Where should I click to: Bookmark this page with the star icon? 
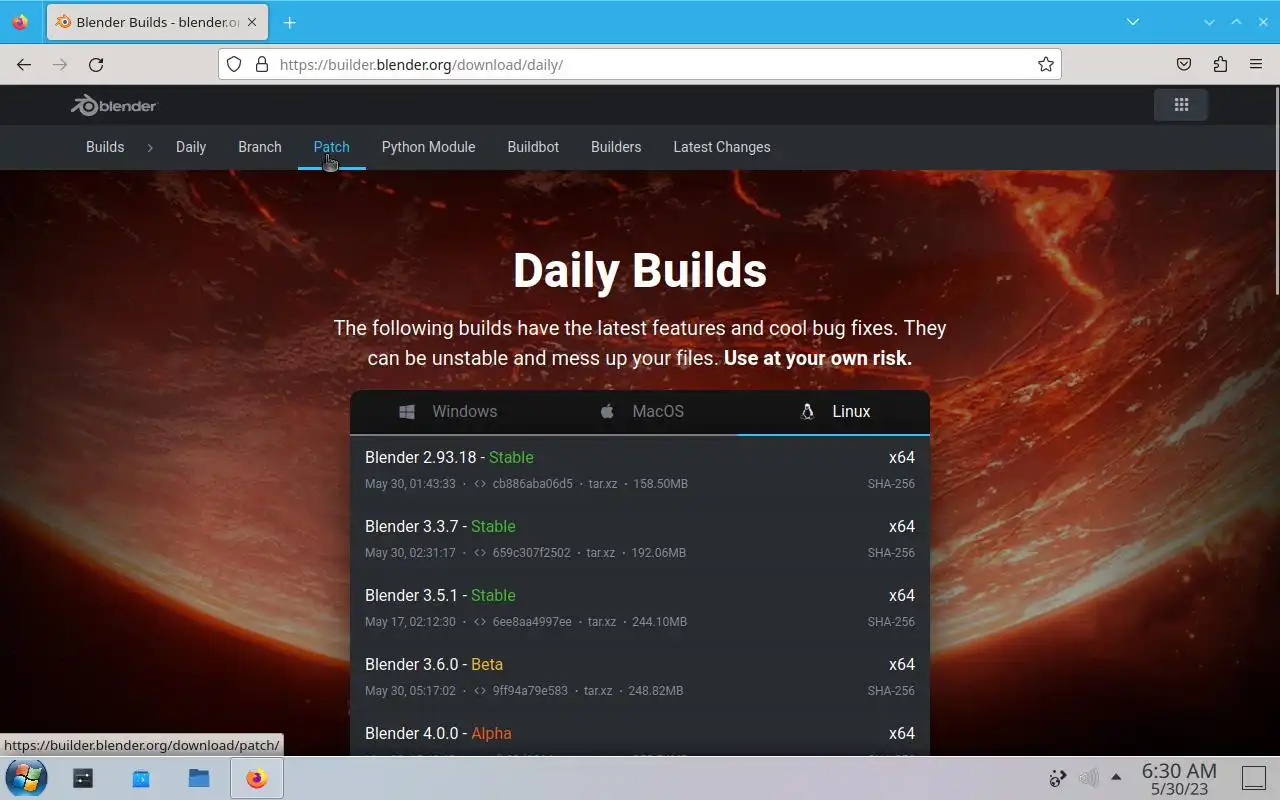click(x=1046, y=64)
